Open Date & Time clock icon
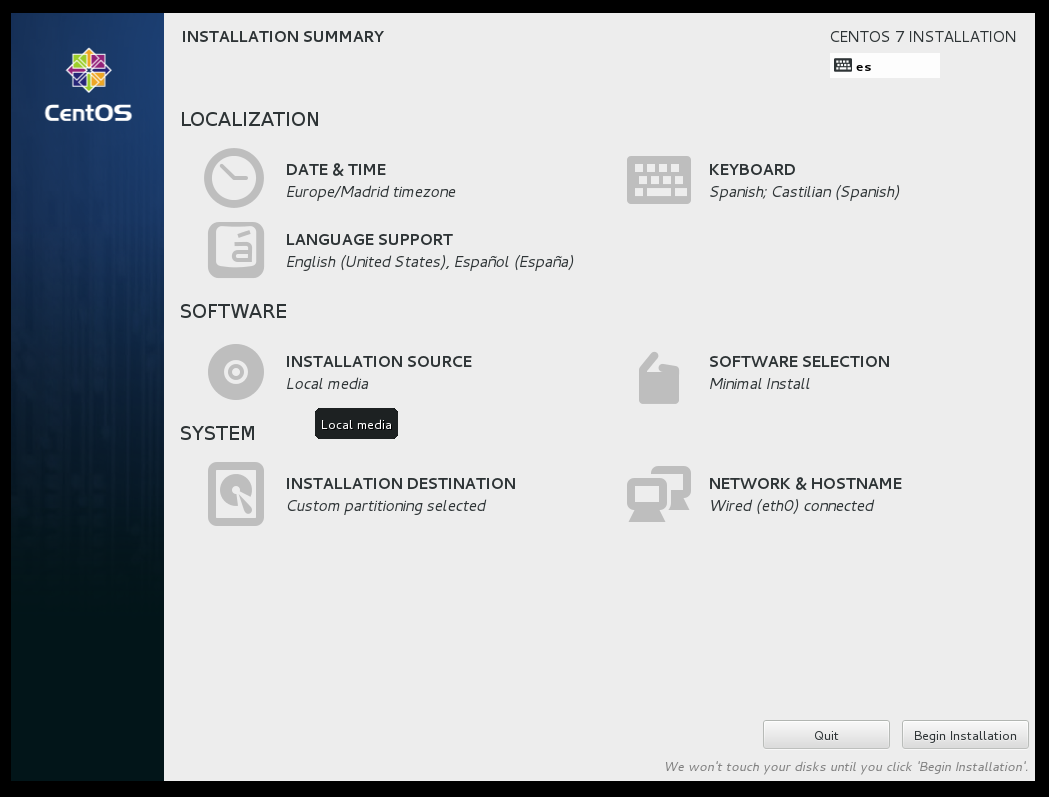This screenshot has width=1049, height=797. pyautogui.click(x=234, y=178)
